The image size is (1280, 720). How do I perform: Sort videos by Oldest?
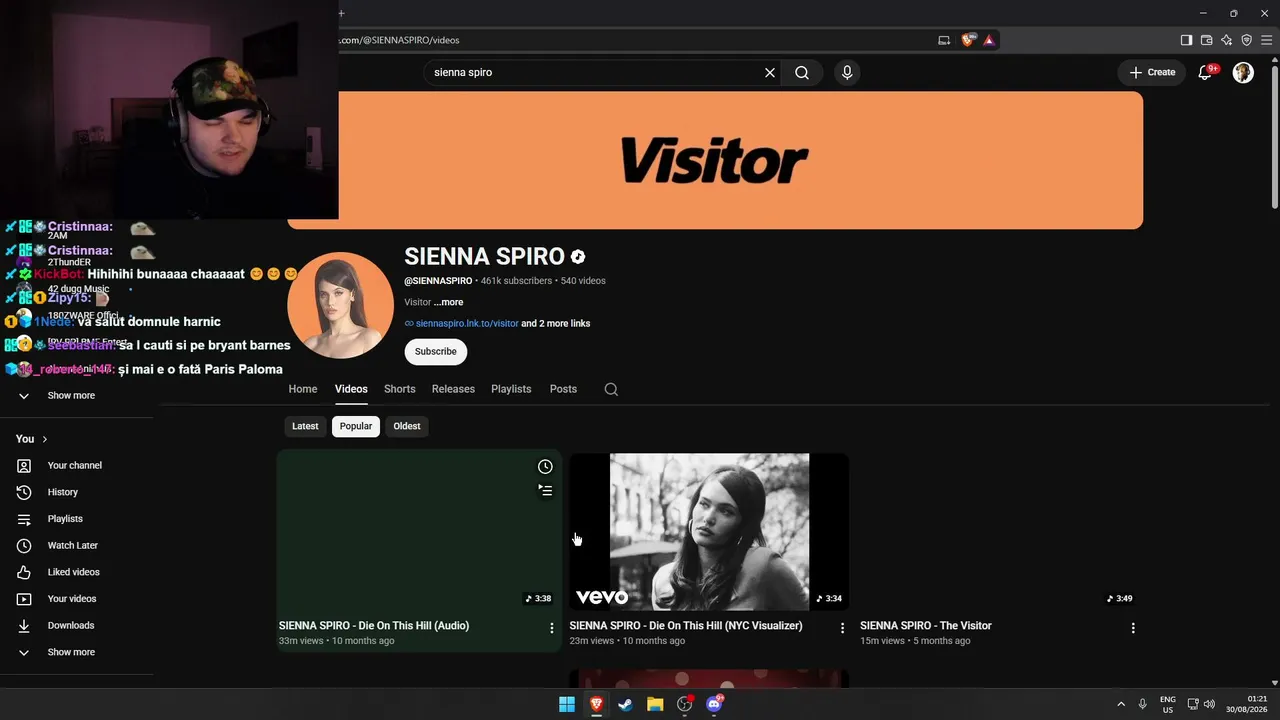tap(407, 426)
